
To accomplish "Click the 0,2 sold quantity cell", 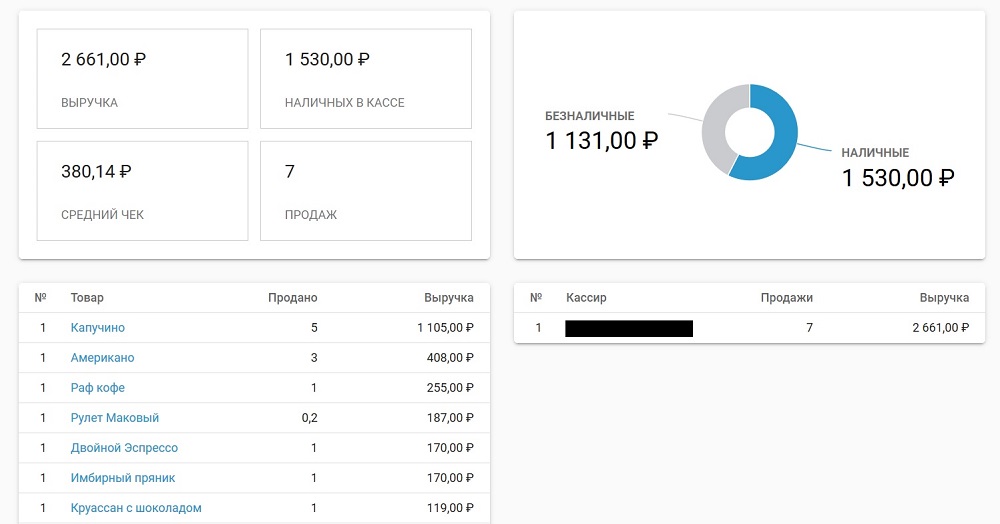I will tap(309, 418).
